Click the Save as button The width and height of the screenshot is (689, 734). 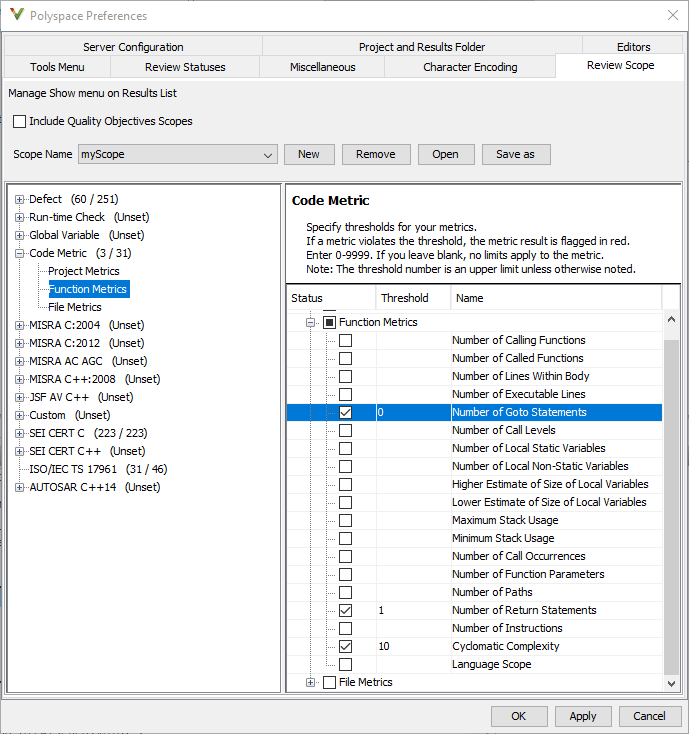coord(516,154)
